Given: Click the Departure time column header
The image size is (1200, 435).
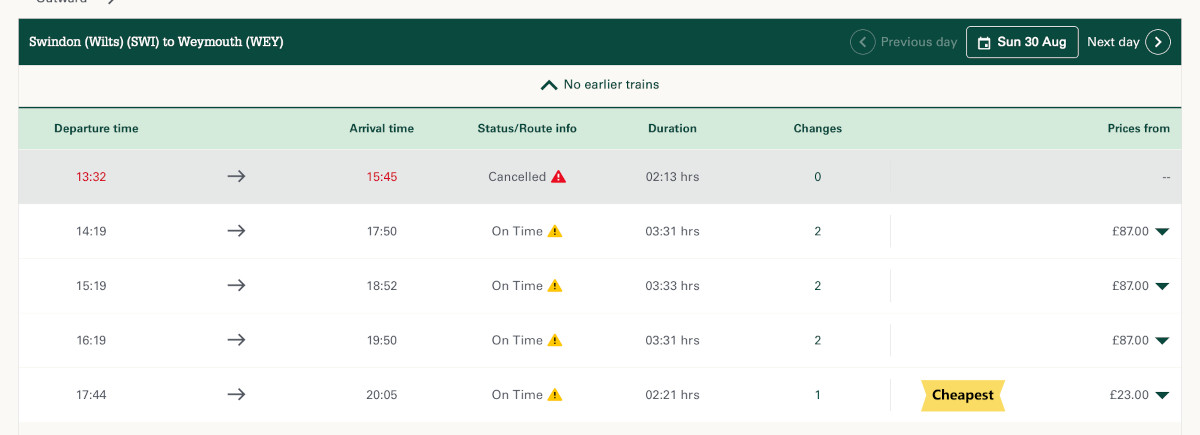Looking at the screenshot, I should [x=96, y=128].
